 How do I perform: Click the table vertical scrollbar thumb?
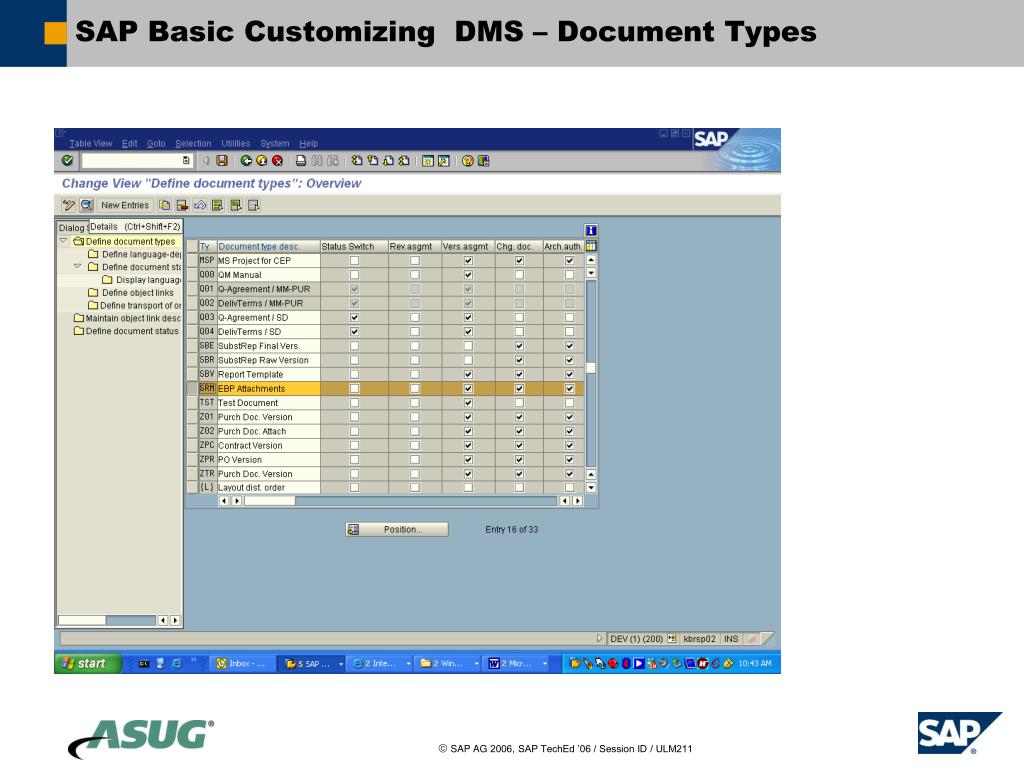591,368
